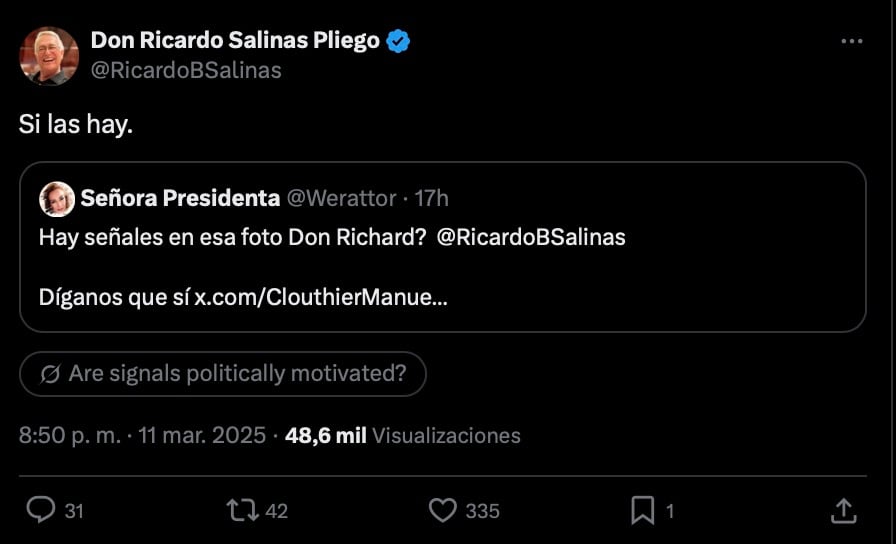Like the tweet with the heart icon
This screenshot has width=896, height=544.
[442, 510]
